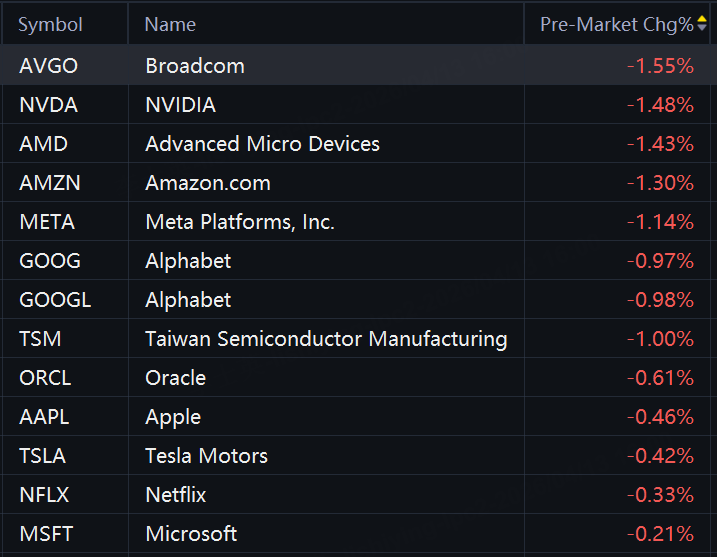Click the Name column header
Viewport: 717px width, 557px height.
[170, 25]
